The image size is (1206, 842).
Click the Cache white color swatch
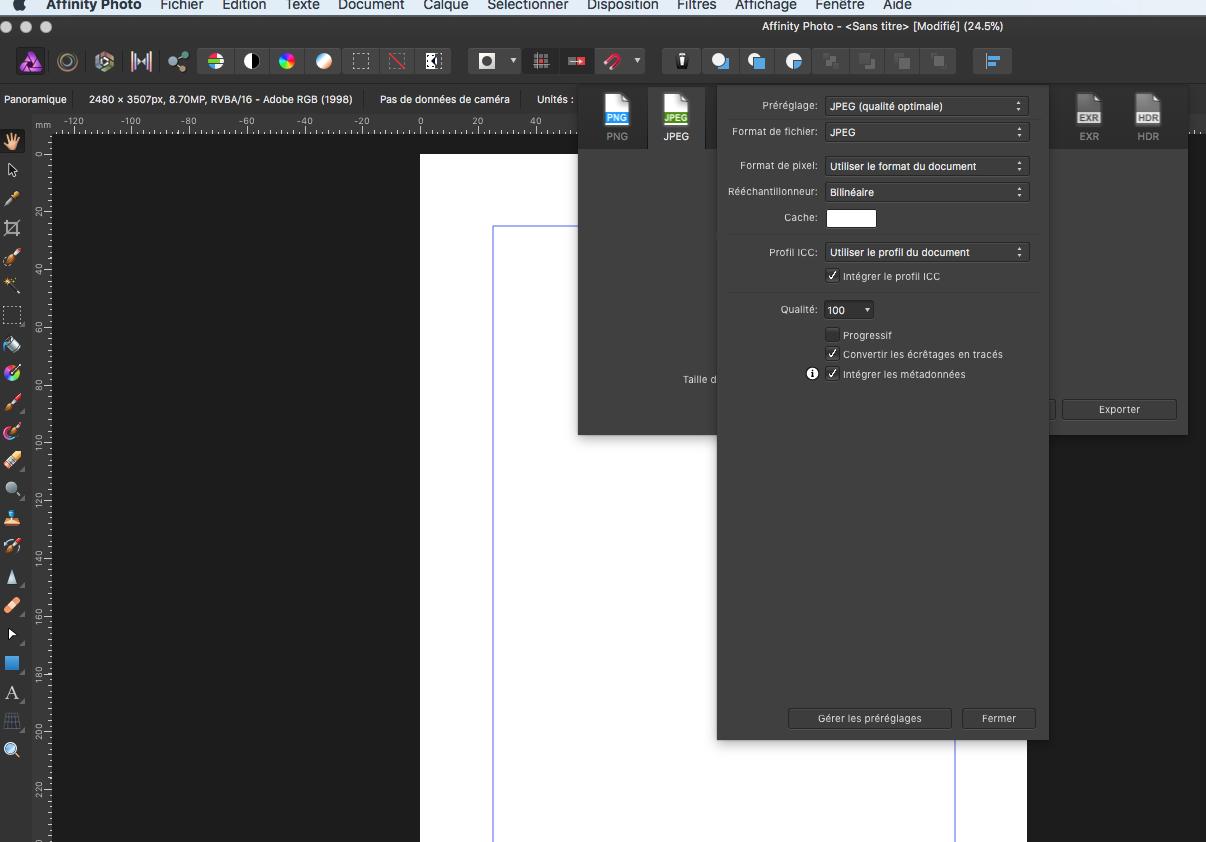(x=851, y=218)
